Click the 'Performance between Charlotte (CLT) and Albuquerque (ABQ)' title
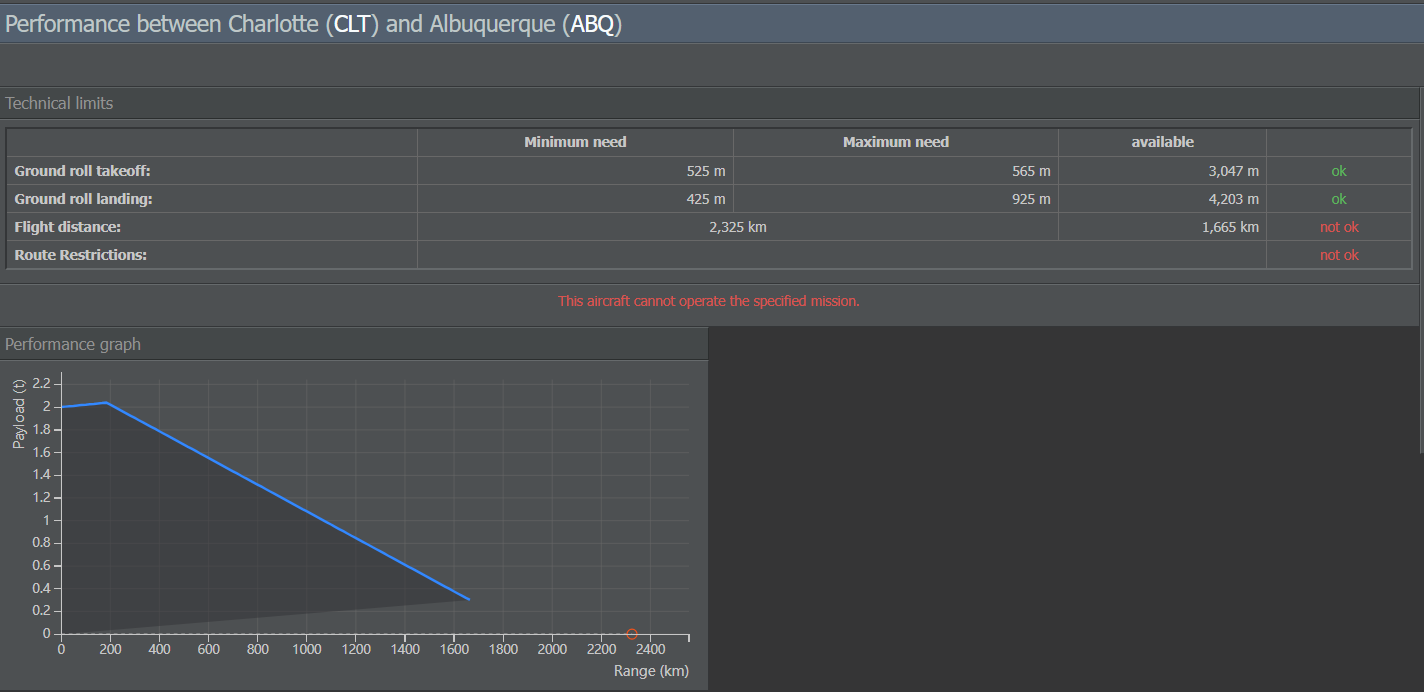The width and height of the screenshot is (1424, 692). tap(314, 25)
